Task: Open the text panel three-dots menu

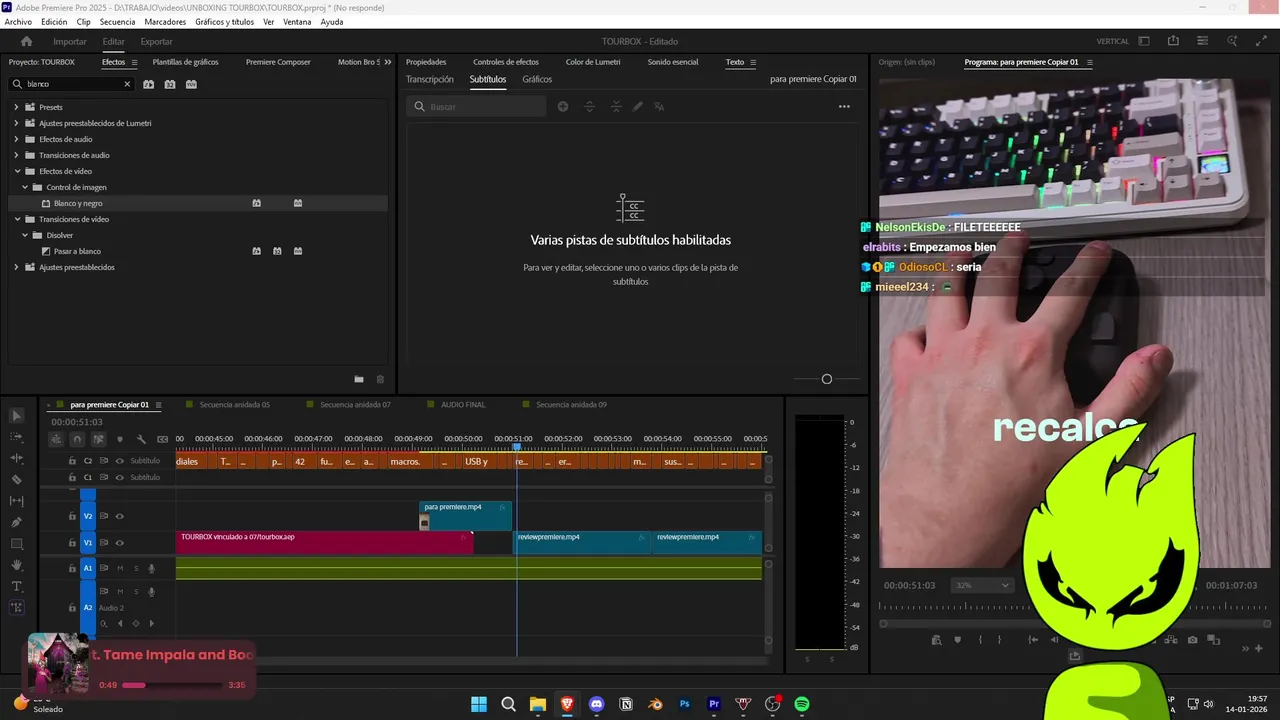Action: [844, 107]
